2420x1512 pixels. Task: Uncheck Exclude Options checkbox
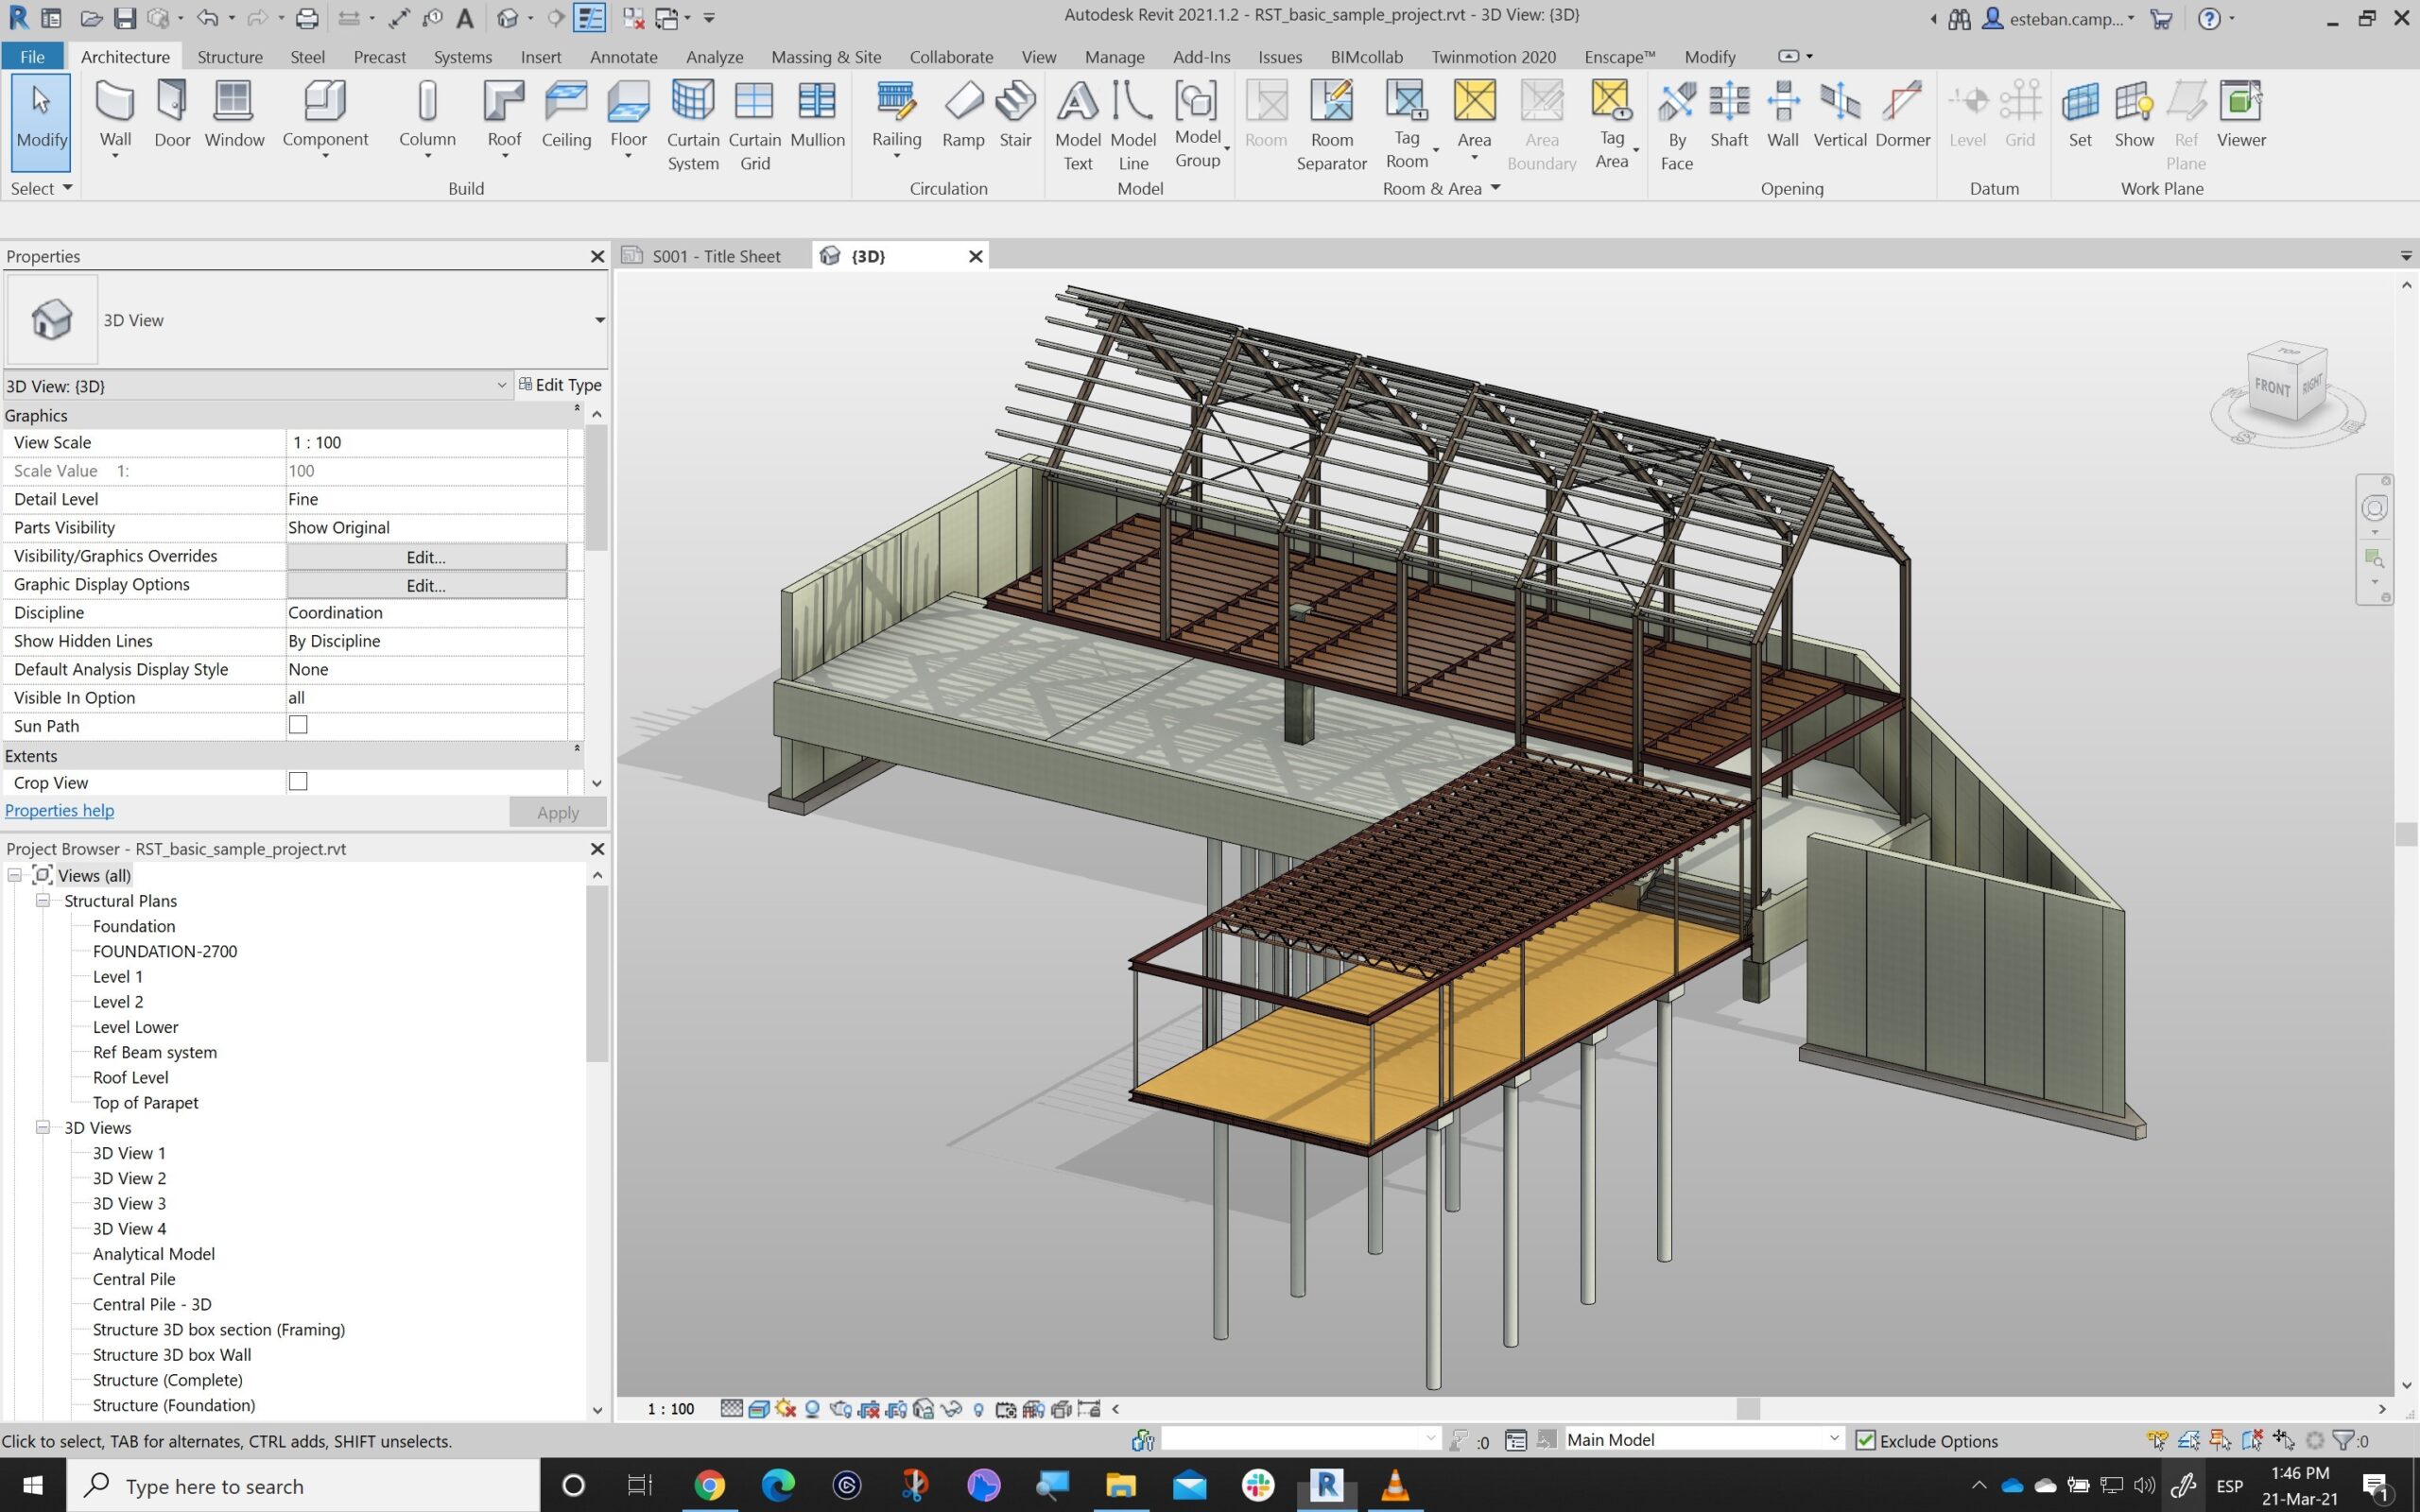pos(1865,1440)
